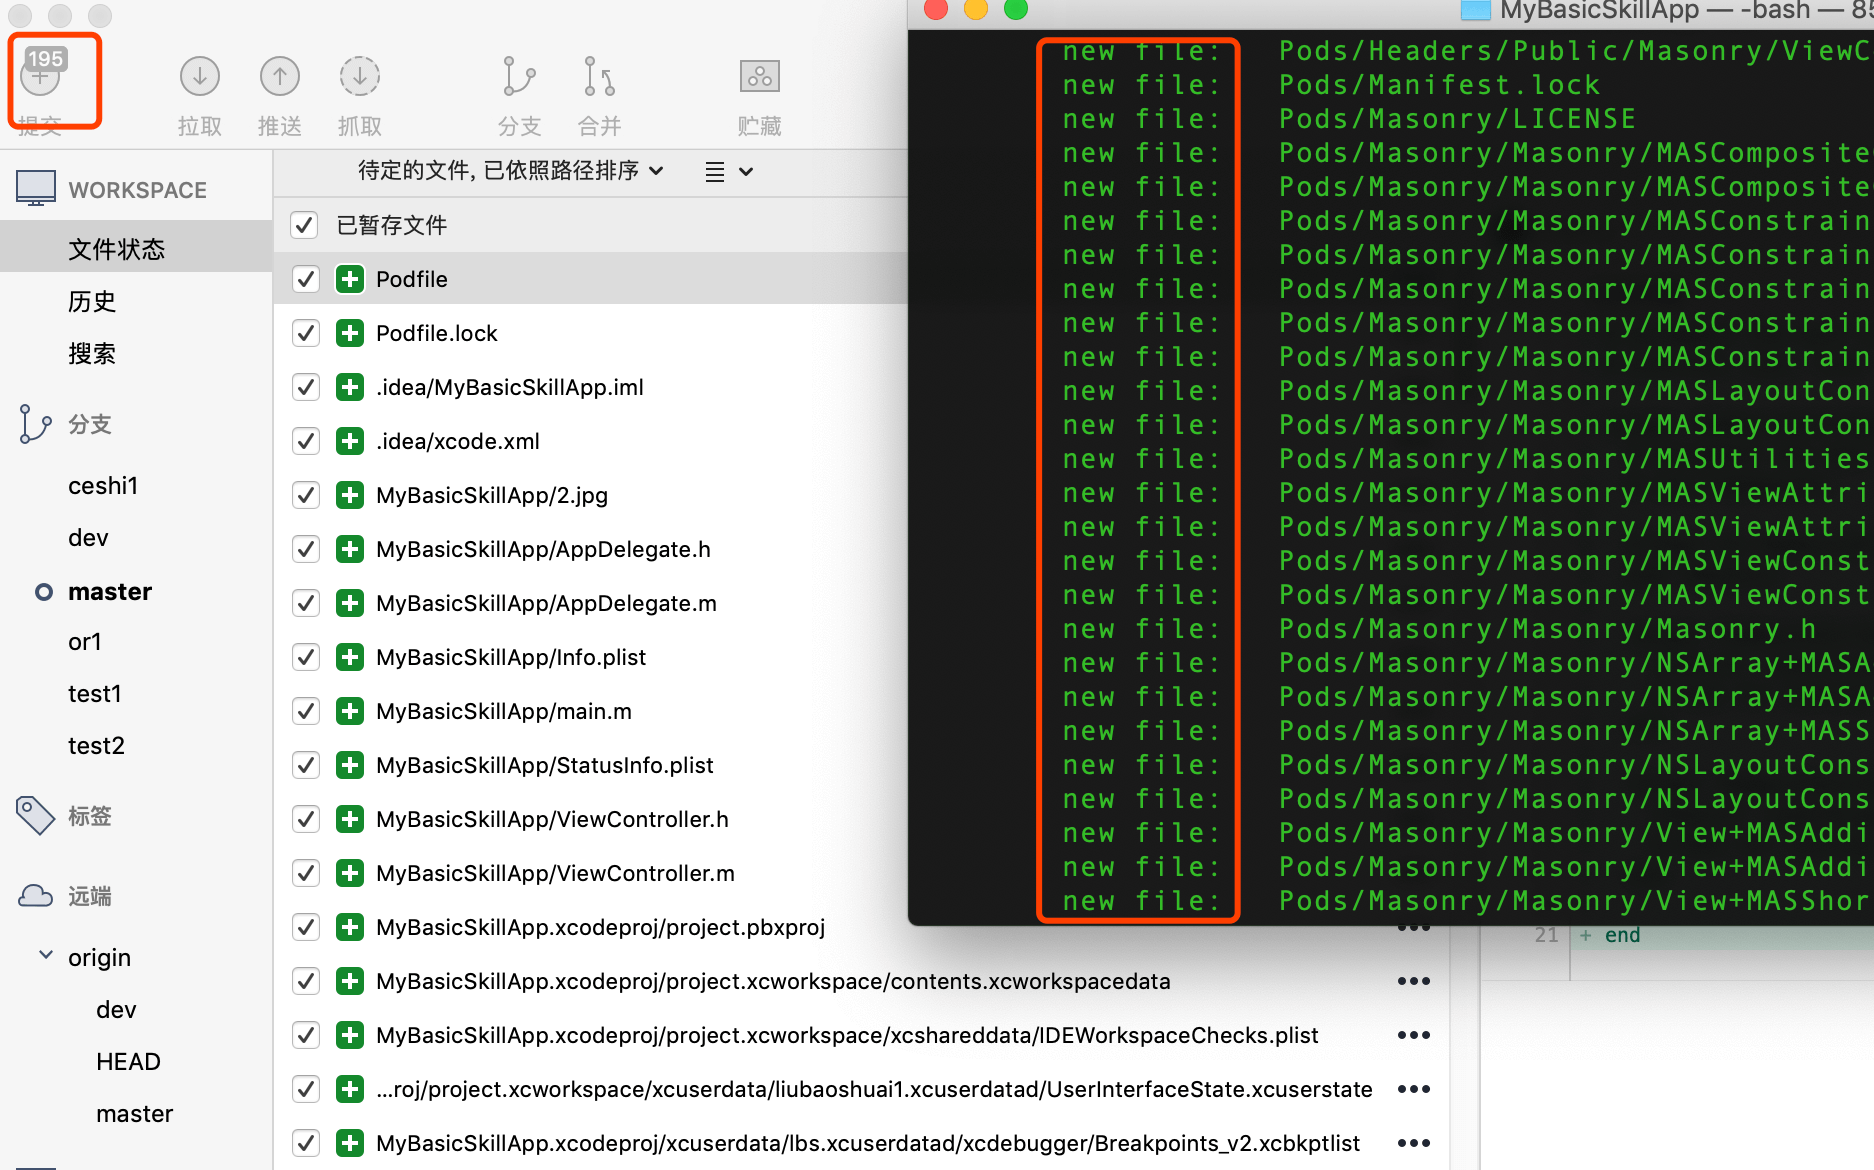Uncheck .idea/MyBasicSkillApp.iml checkbox
The width and height of the screenshot is (1874, 1170).
[x=305, y=387]
